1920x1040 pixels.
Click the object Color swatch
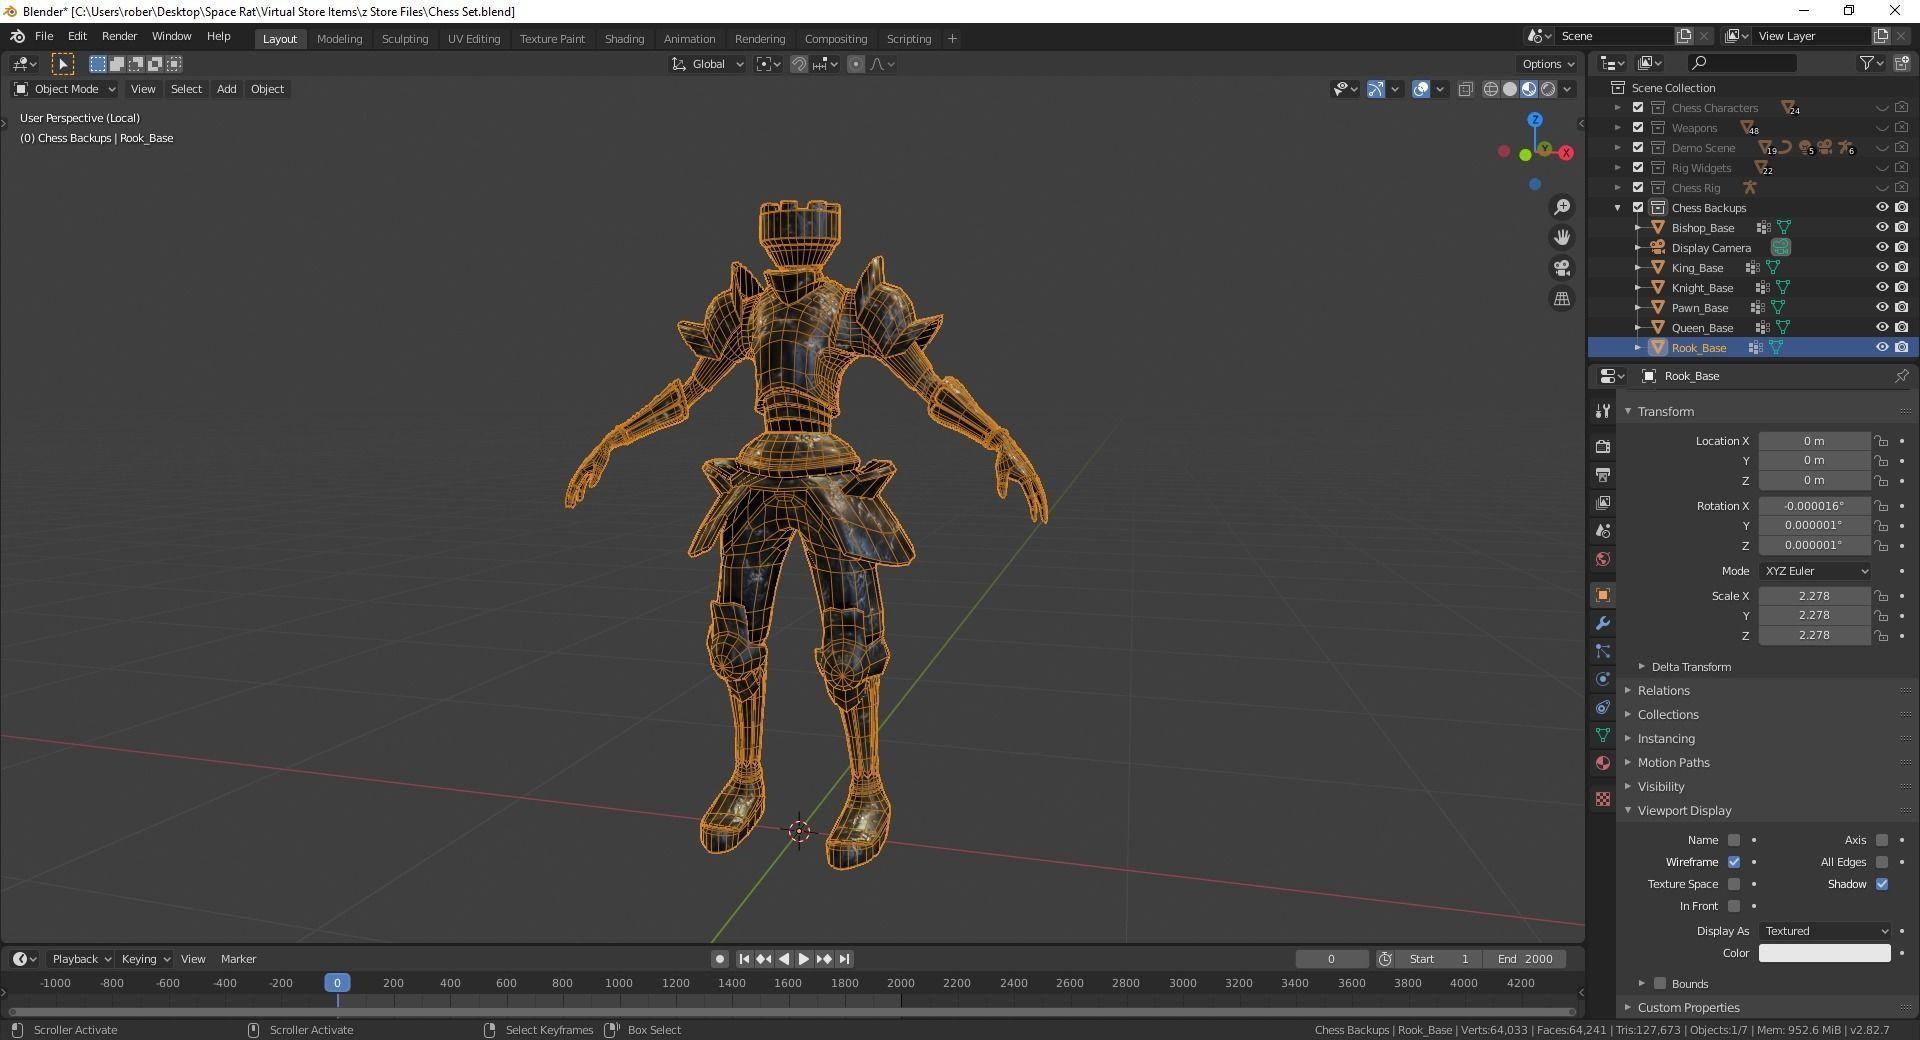(1824, 953)
